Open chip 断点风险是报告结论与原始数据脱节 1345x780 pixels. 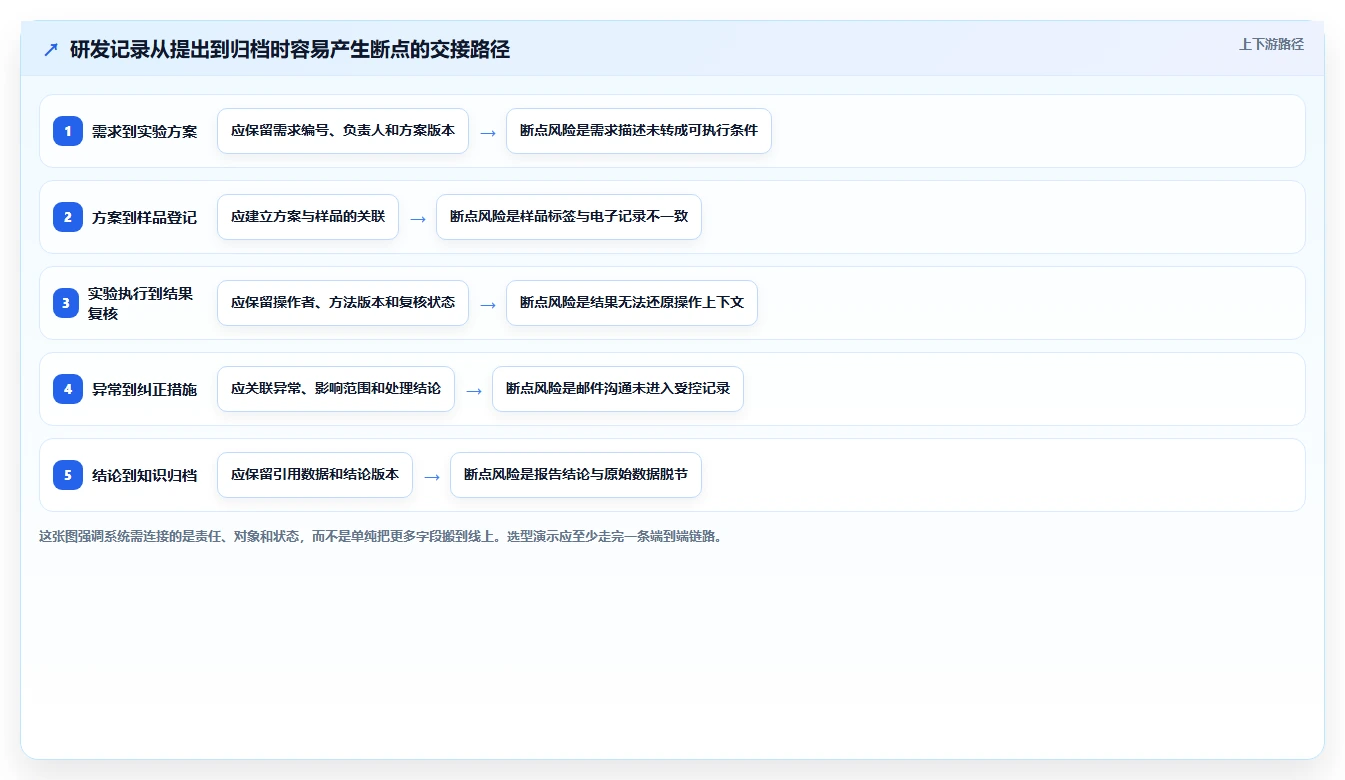pos(576,475)
